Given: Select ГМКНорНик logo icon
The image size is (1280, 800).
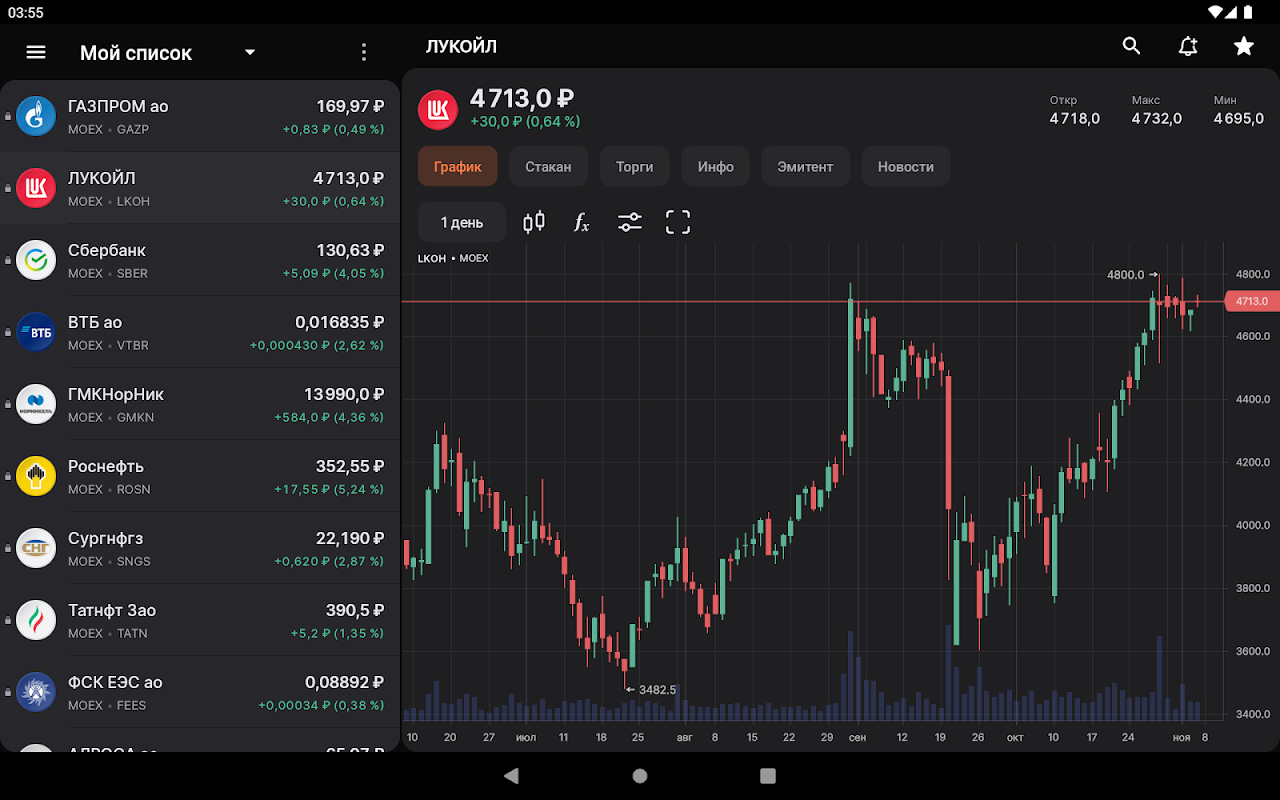Looking at the screenshot, I should 36,404.
